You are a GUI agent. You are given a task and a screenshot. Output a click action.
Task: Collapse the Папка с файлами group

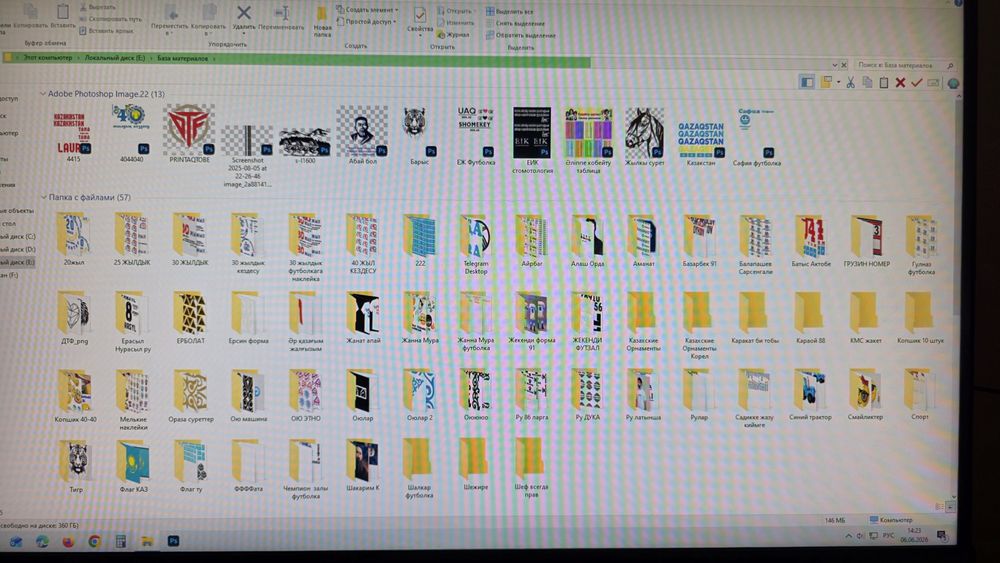[x=43, y=197]
